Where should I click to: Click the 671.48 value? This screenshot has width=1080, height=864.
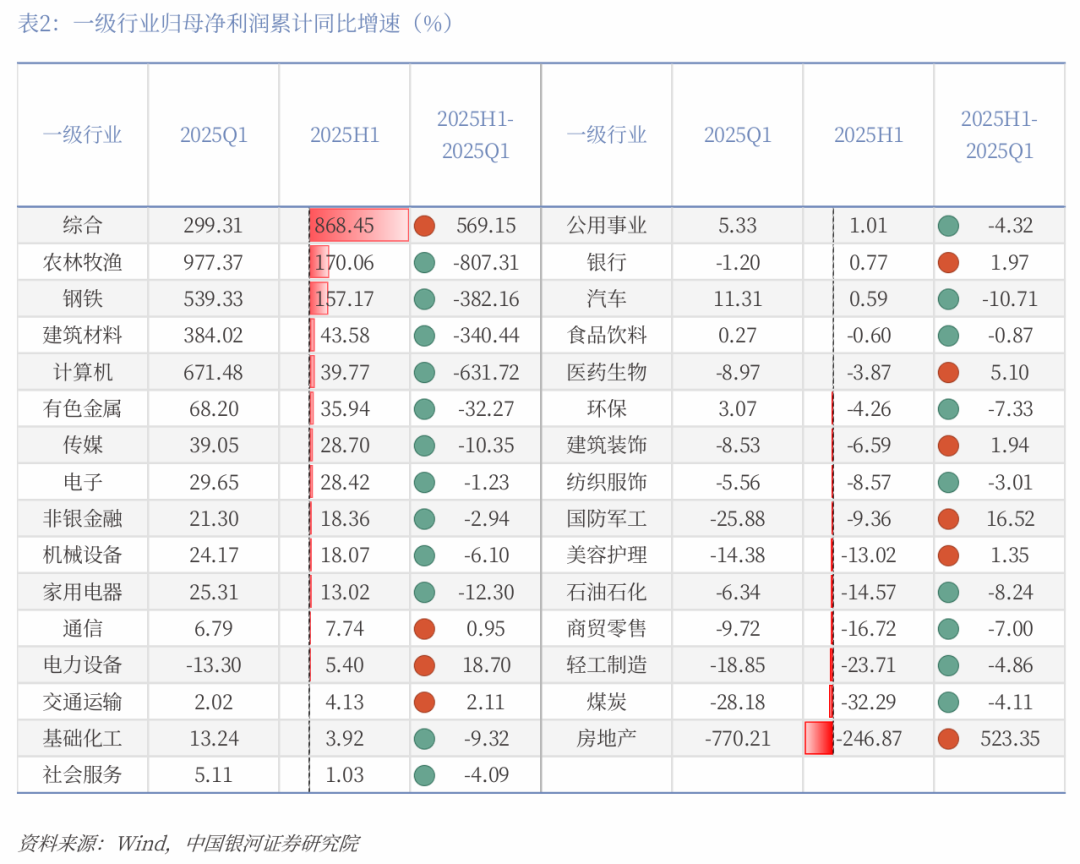(214, 372)
